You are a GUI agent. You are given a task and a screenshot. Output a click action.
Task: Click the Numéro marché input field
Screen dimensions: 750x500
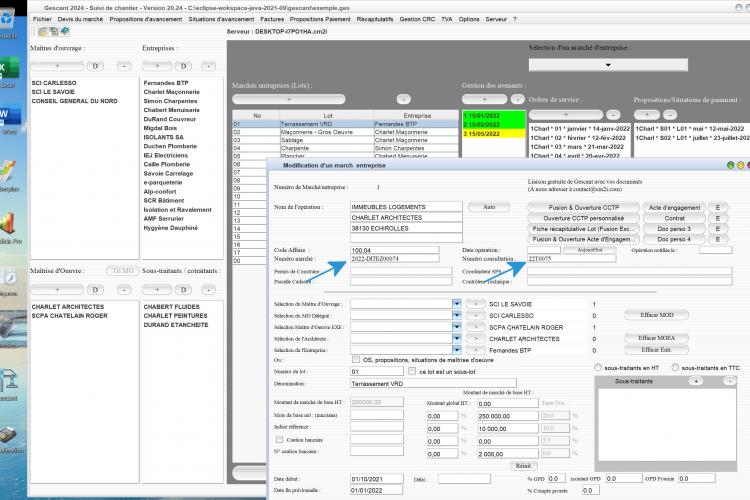click(395, 258)
